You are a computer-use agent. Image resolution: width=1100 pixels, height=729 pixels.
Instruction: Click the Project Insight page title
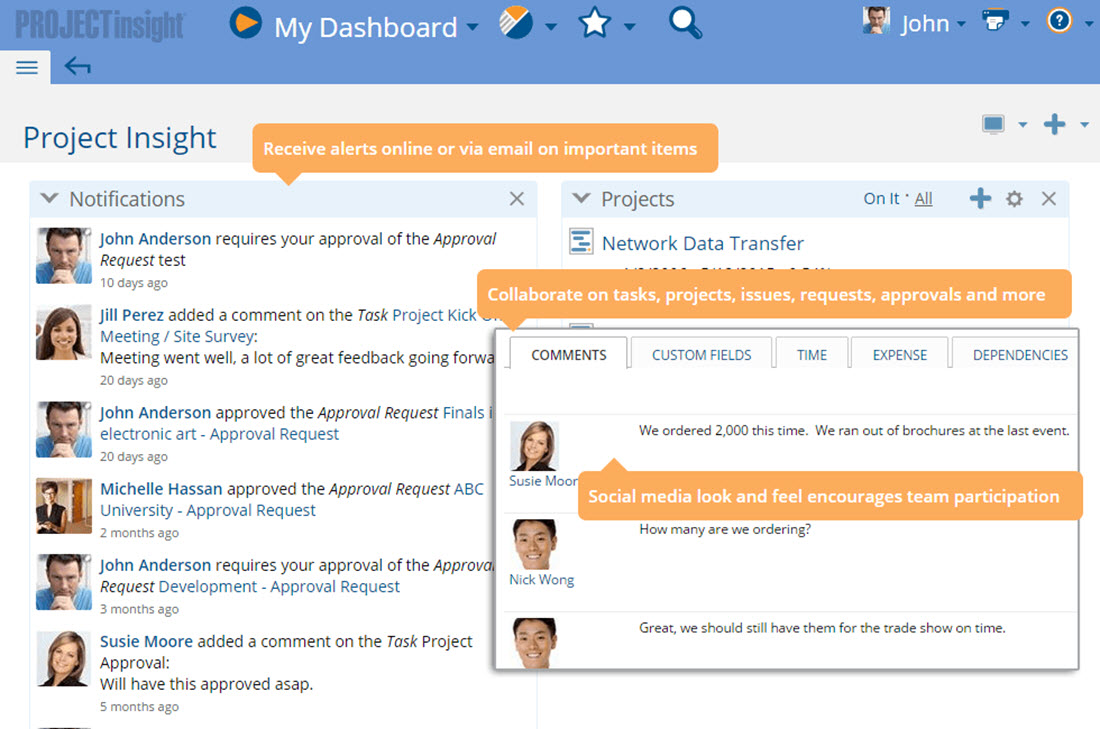pos(120,138)
